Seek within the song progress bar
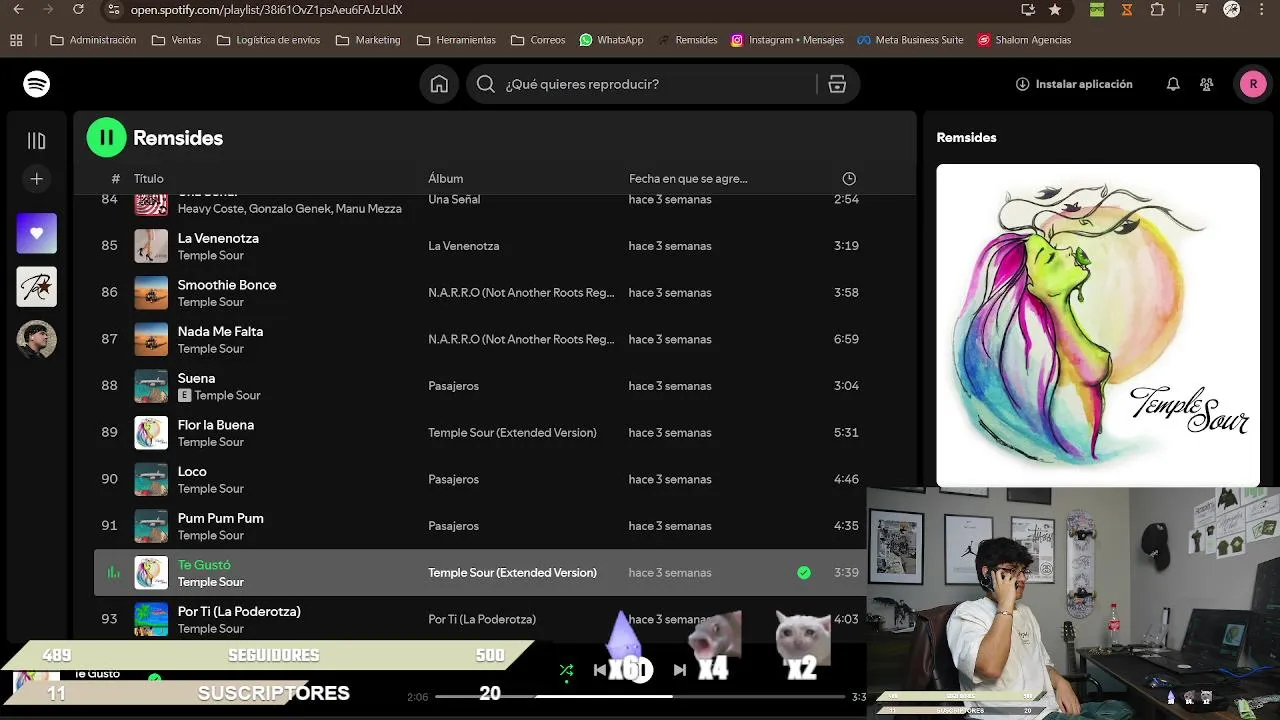 [x=641, y=696]
